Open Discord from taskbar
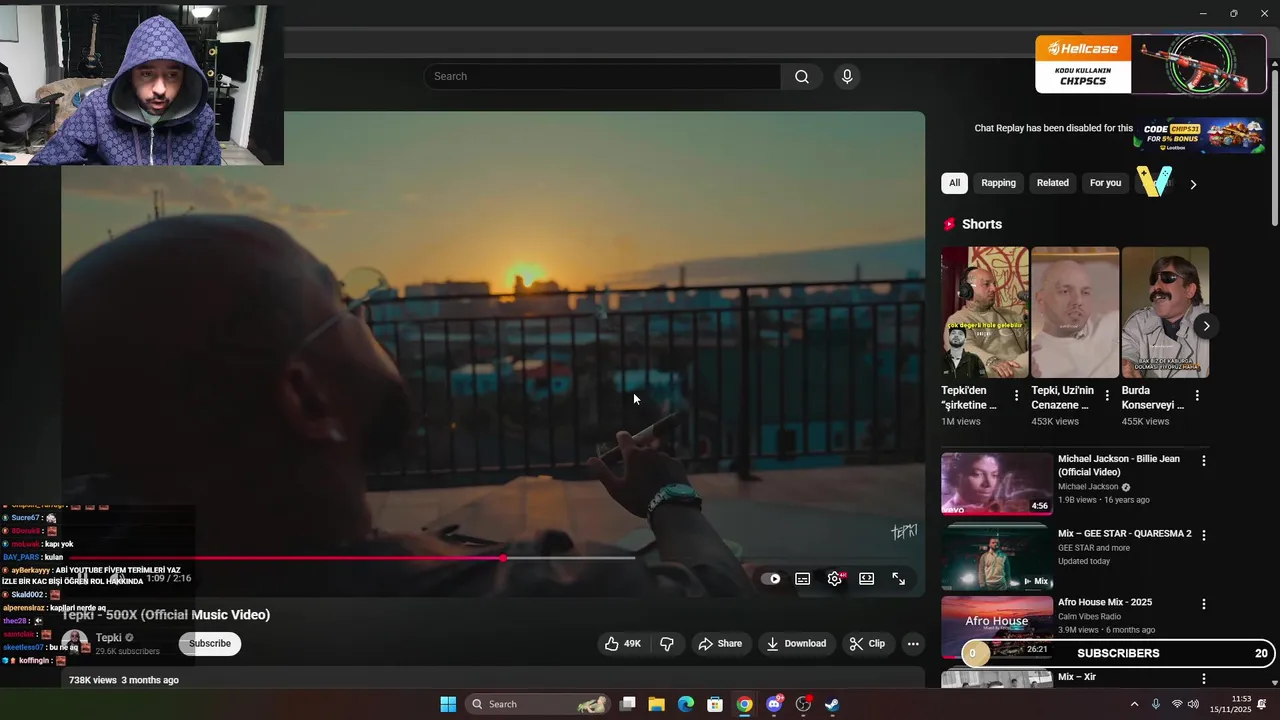This screenshot has height=720, width=1280. [x=773, y=704]
